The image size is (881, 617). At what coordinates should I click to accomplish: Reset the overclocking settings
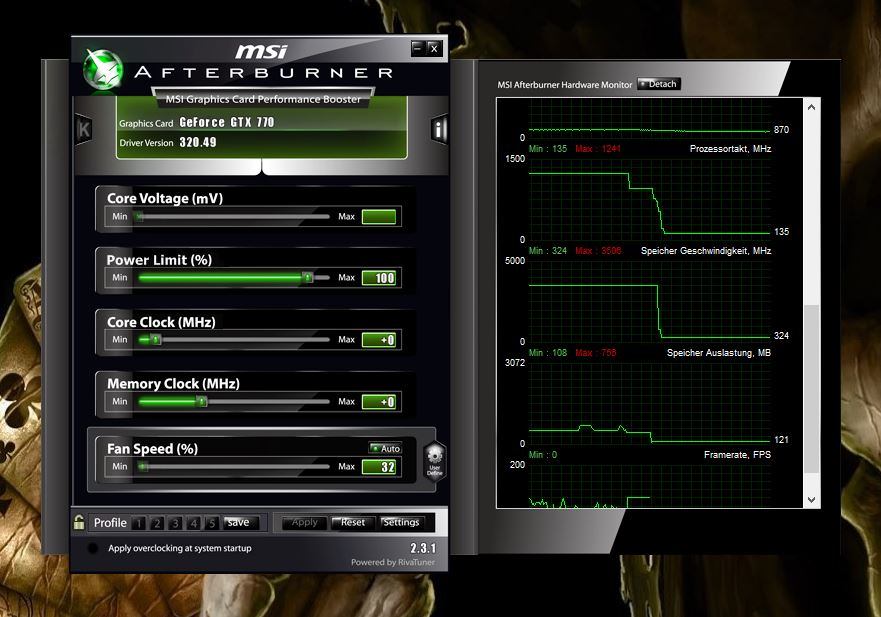[352, 523]
